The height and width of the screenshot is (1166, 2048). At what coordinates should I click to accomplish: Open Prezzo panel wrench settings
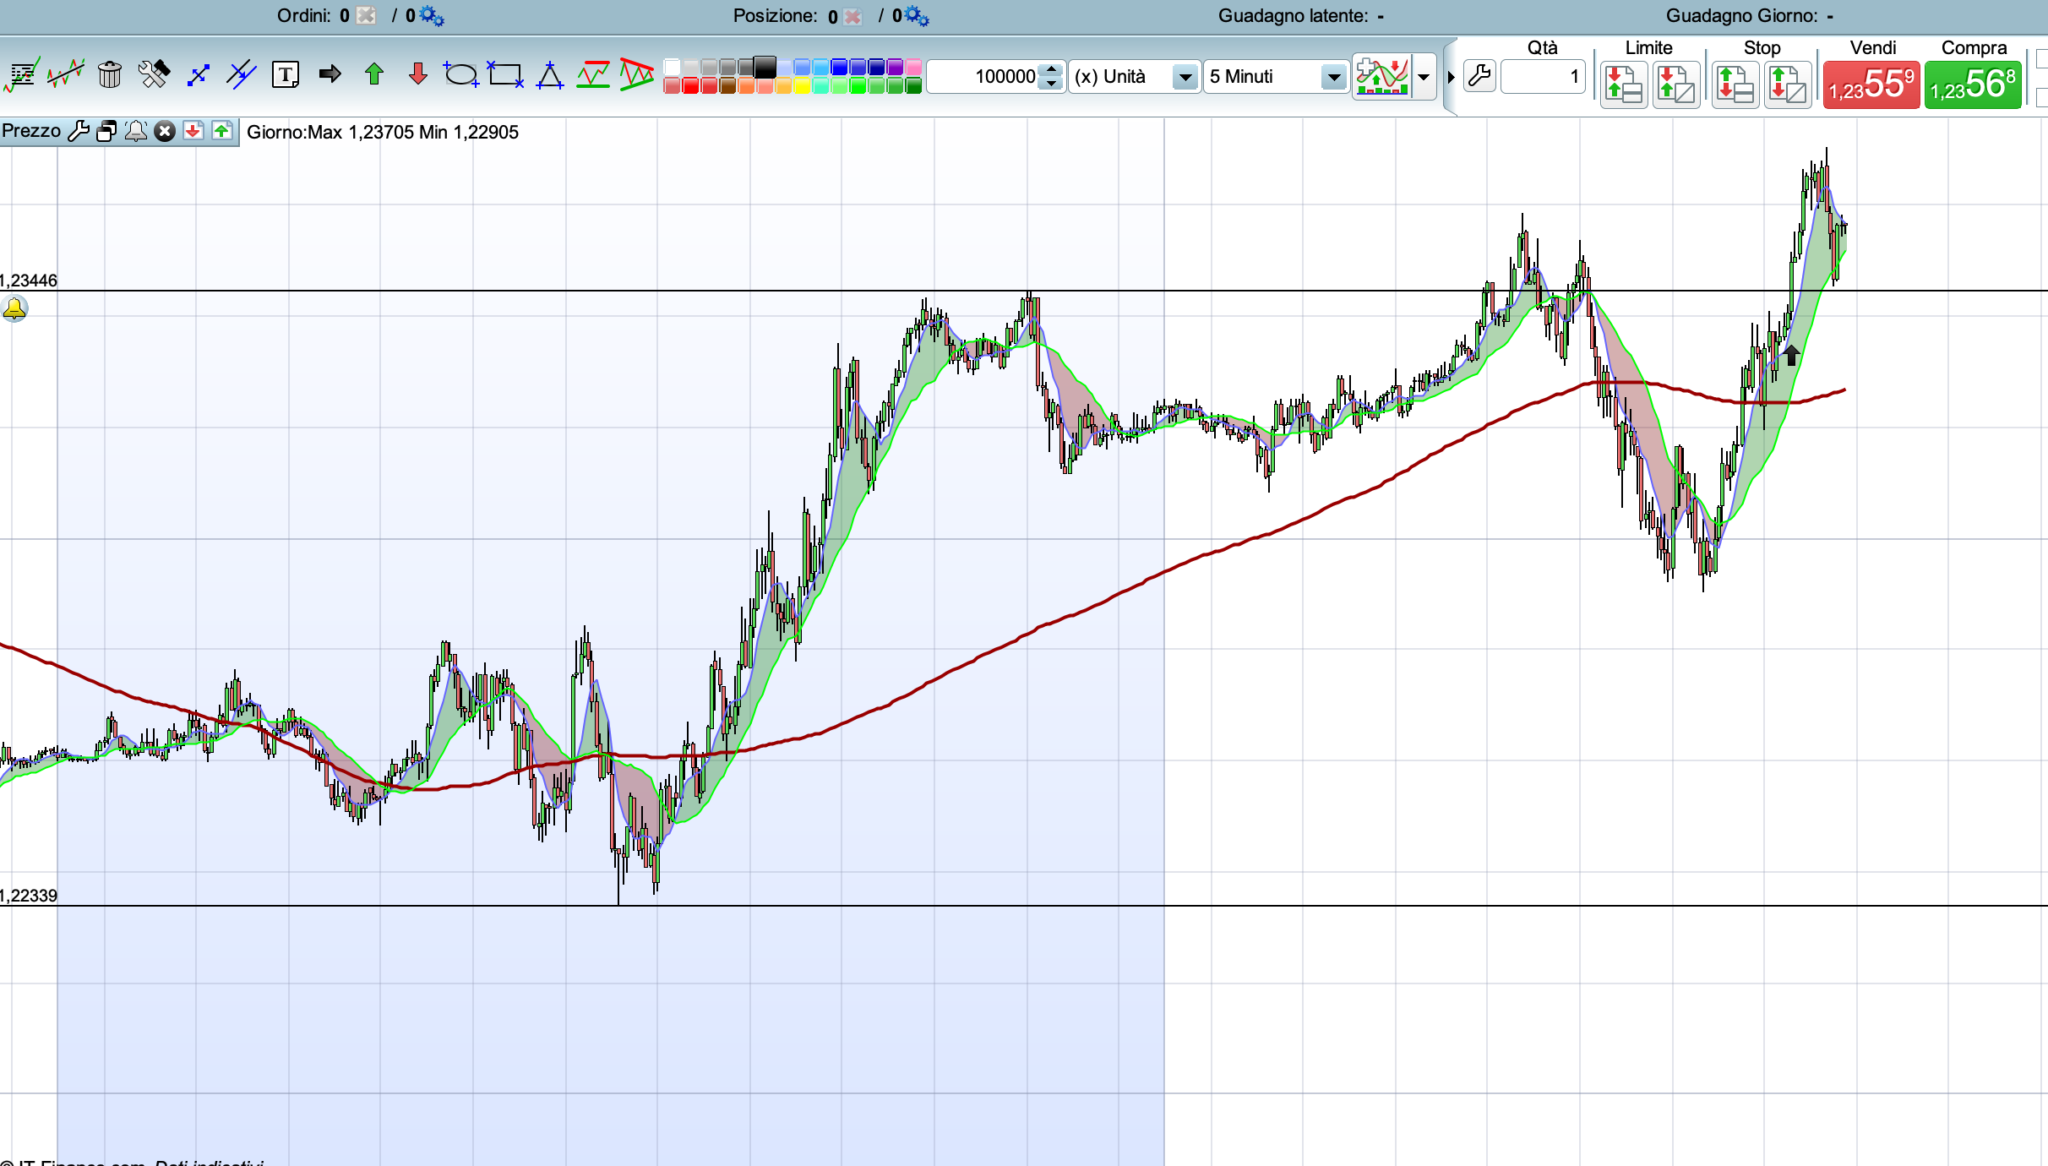[x=78, y=132]
